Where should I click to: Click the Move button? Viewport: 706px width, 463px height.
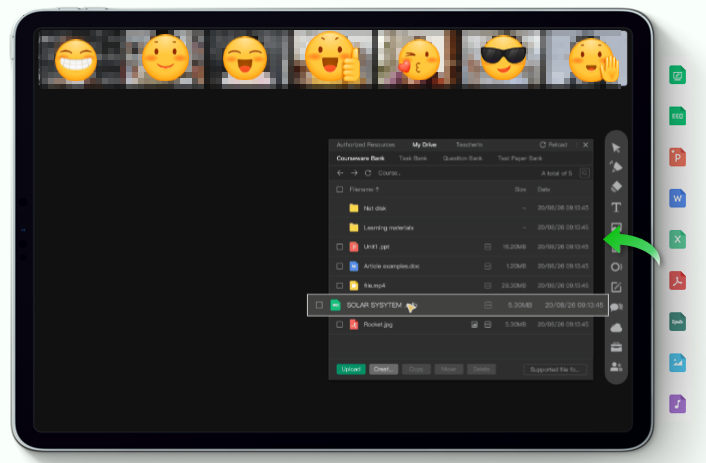click(x=448, y=369)
